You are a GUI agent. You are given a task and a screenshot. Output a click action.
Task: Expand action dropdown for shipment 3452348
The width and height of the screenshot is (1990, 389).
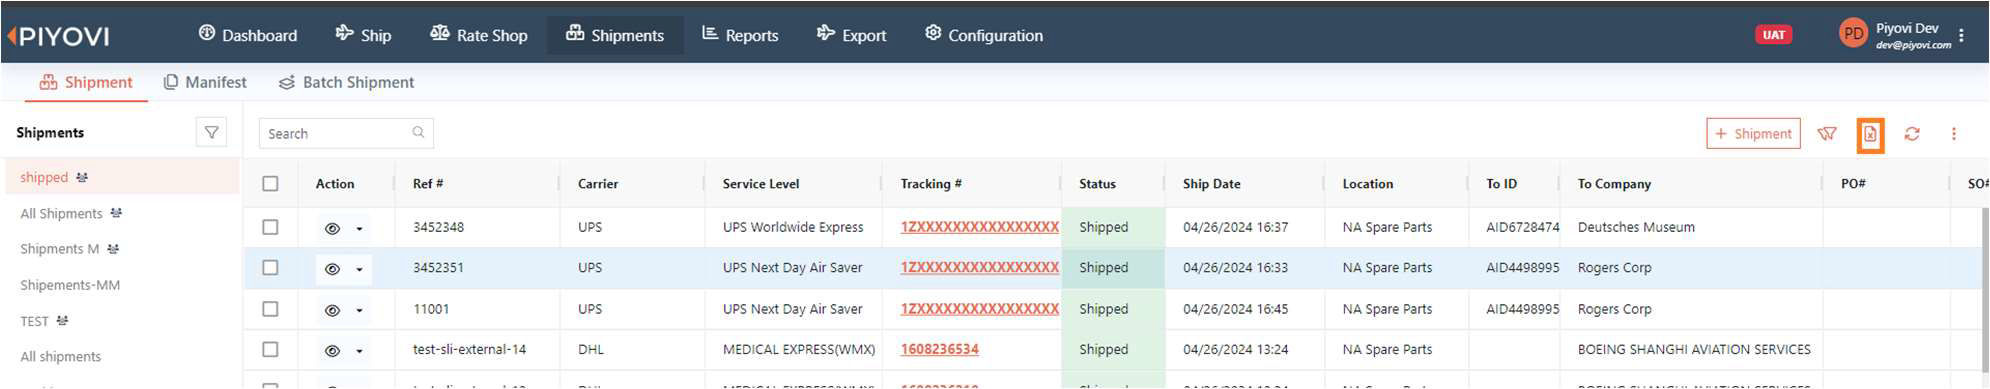359,229
